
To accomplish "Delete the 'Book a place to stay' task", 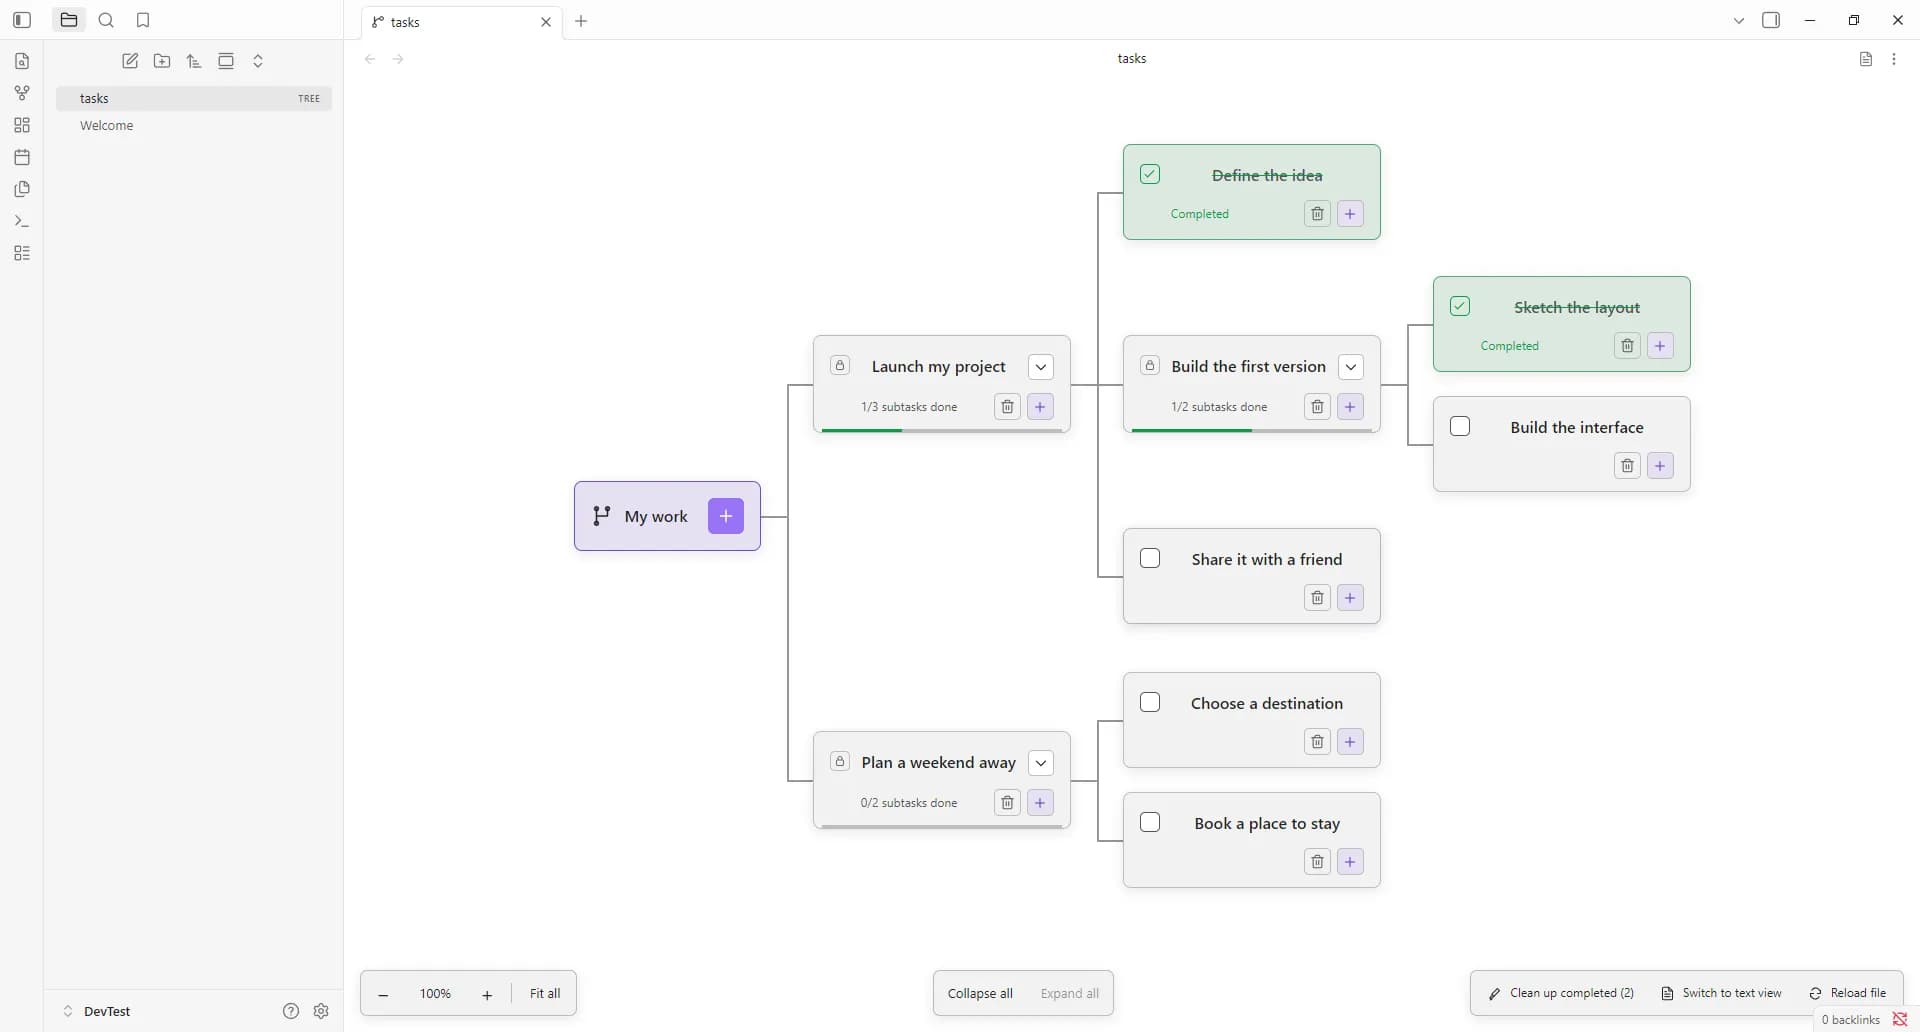I will (1317, 862).
